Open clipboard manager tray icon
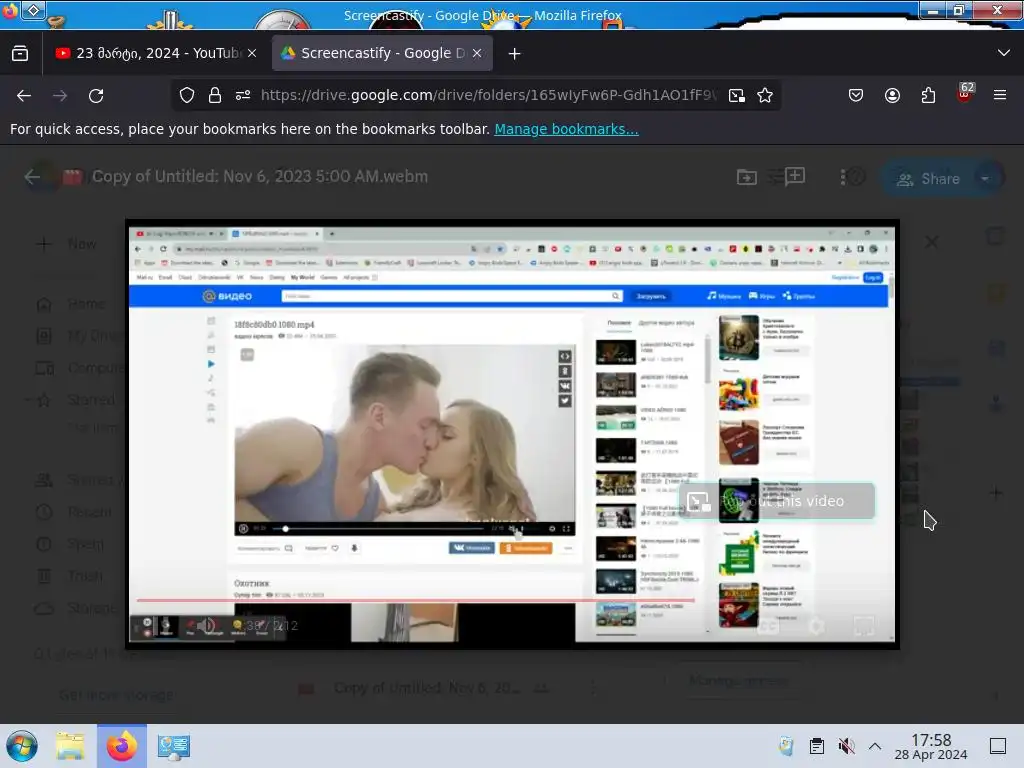The width and height of the screenshot is (1024, 768). [816, 746]
